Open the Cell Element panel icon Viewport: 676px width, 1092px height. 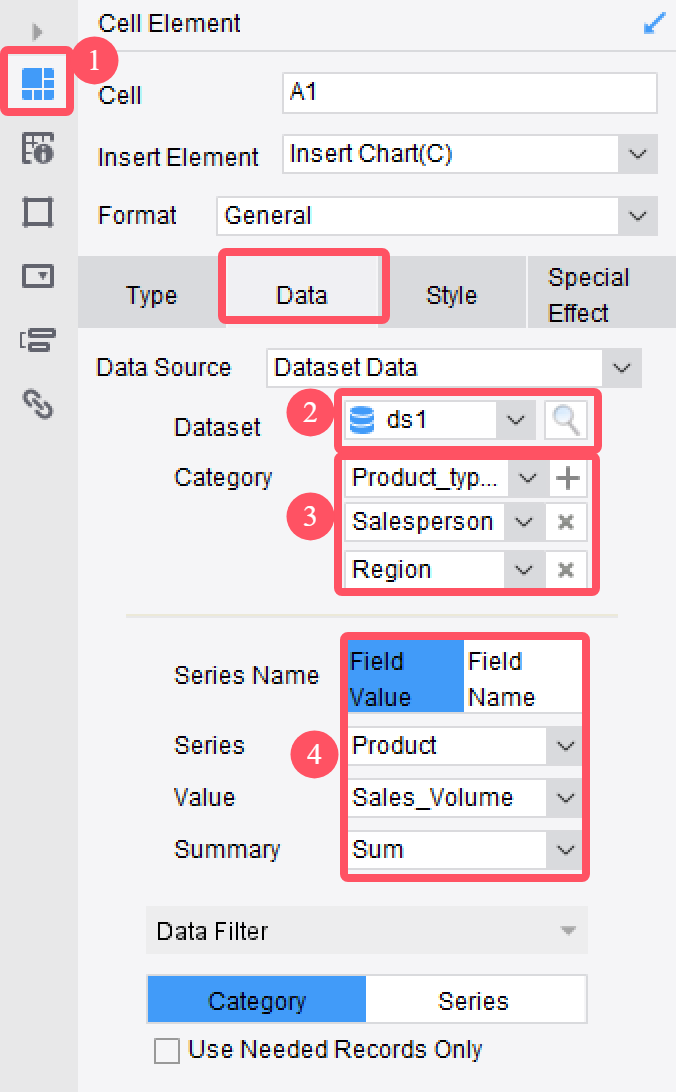(38, 84)
